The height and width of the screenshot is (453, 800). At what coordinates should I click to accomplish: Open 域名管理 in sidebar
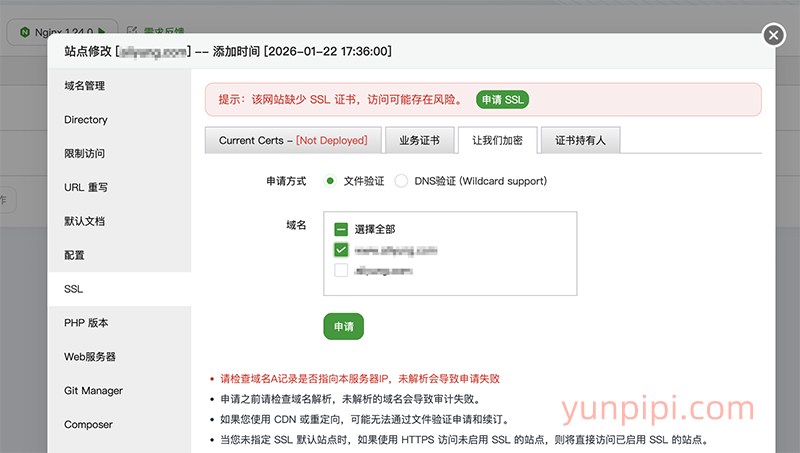tap(85, 86)
